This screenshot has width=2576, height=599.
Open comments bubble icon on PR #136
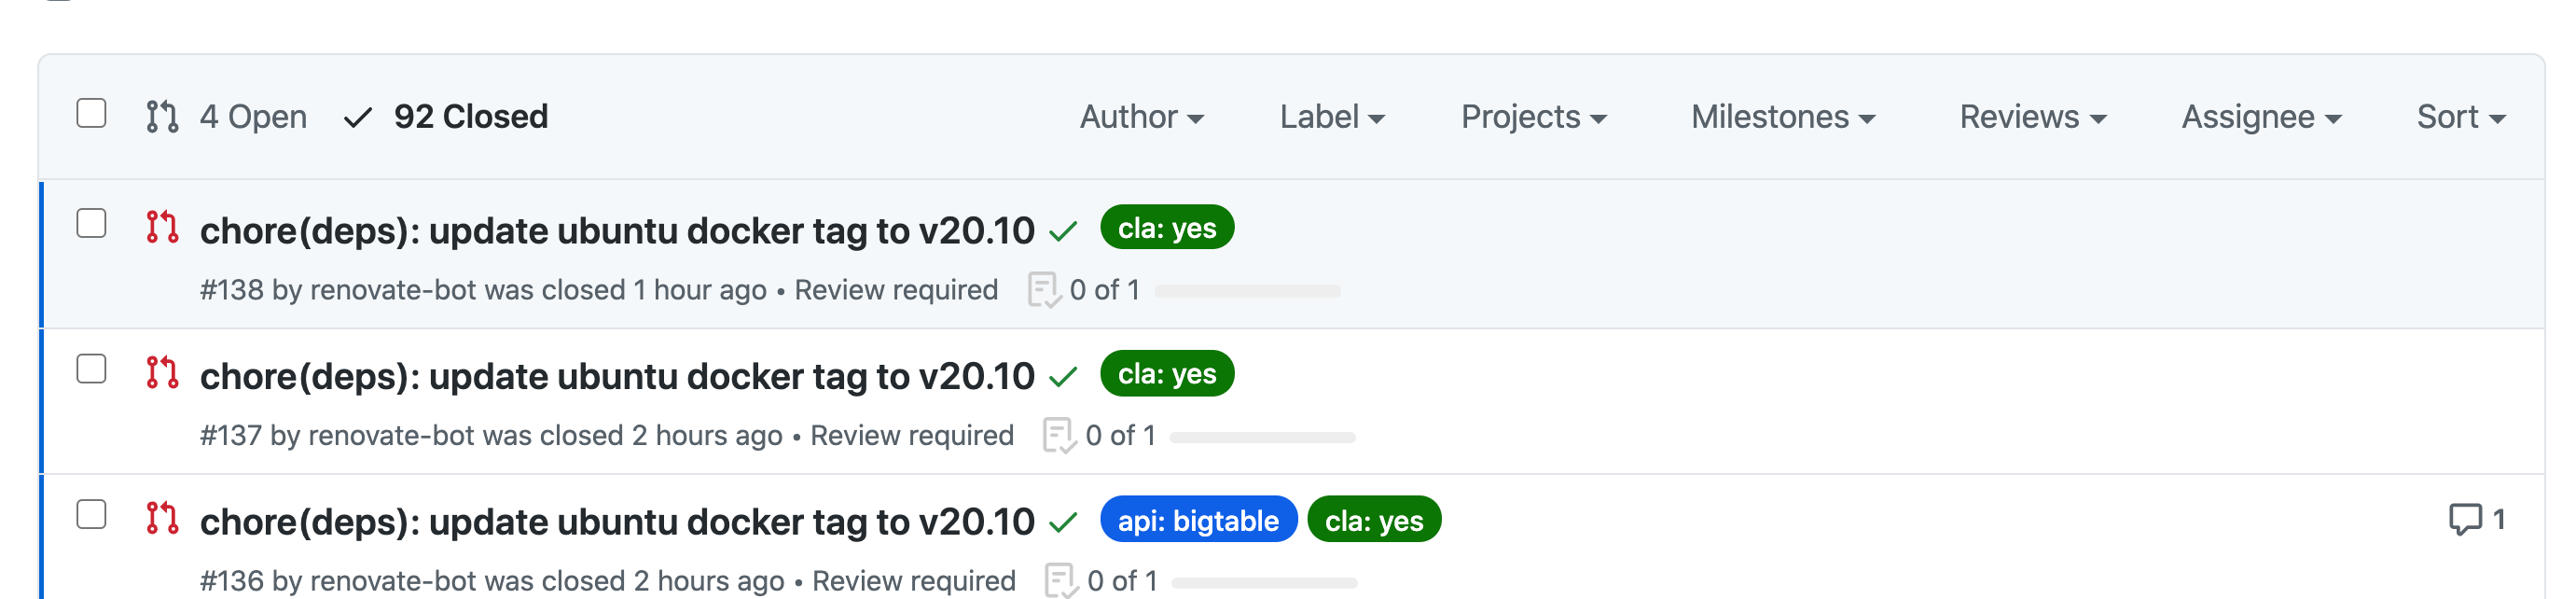click(x=2465, y=519)
